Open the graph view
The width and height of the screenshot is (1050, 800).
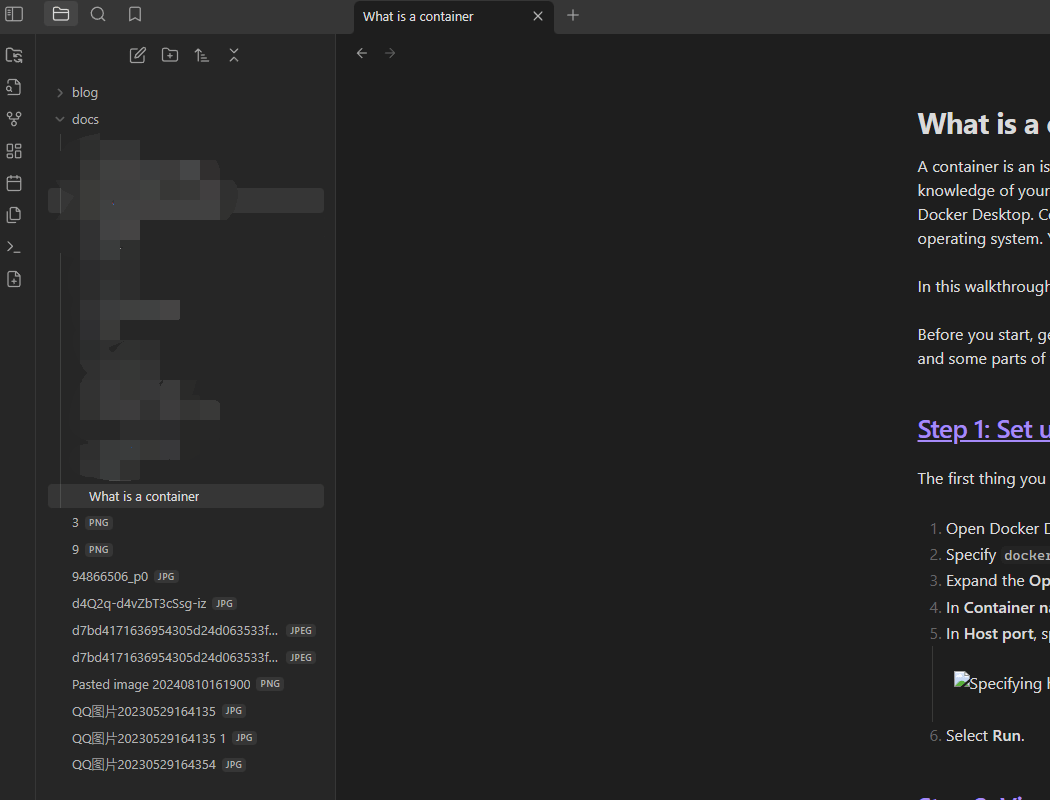[x=14, y=118]
